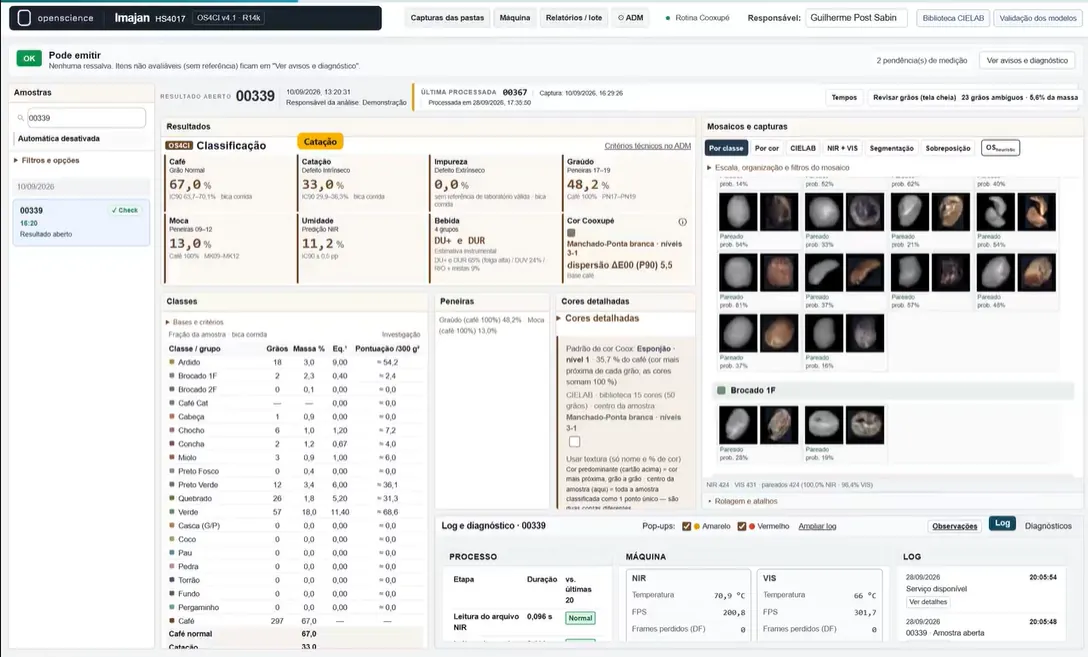Check the Usar textura checkbox
The height and width of the screenshot is (657, 1088).
tap(575, 442)
